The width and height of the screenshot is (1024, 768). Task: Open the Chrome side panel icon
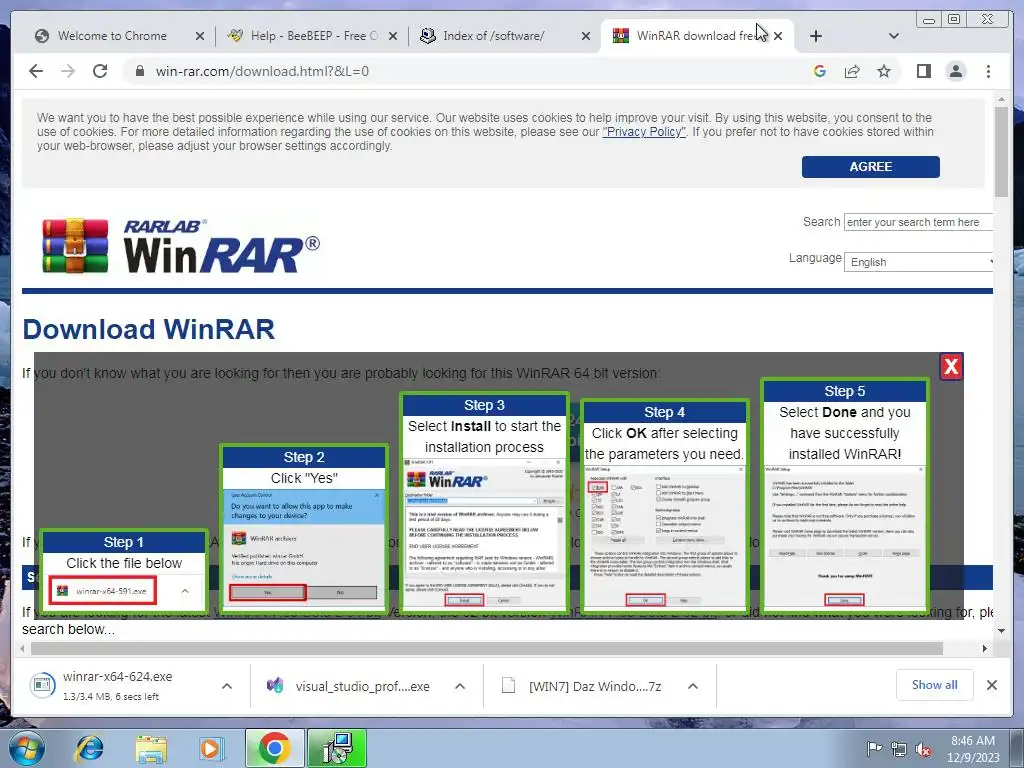click(923, 71)
